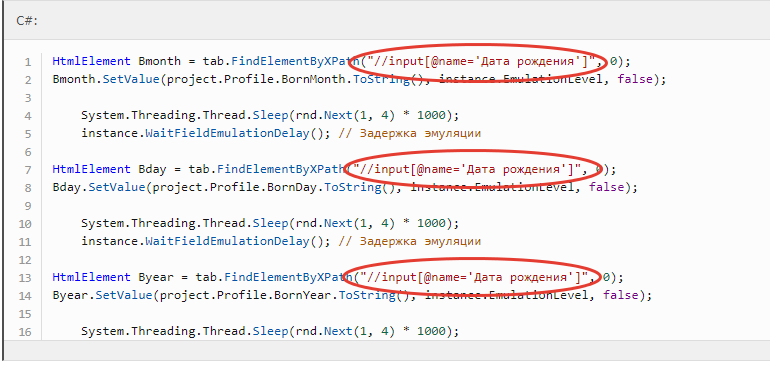Click the Bmonth variable on line 1

pyautogui.click(x=160, y=61)
